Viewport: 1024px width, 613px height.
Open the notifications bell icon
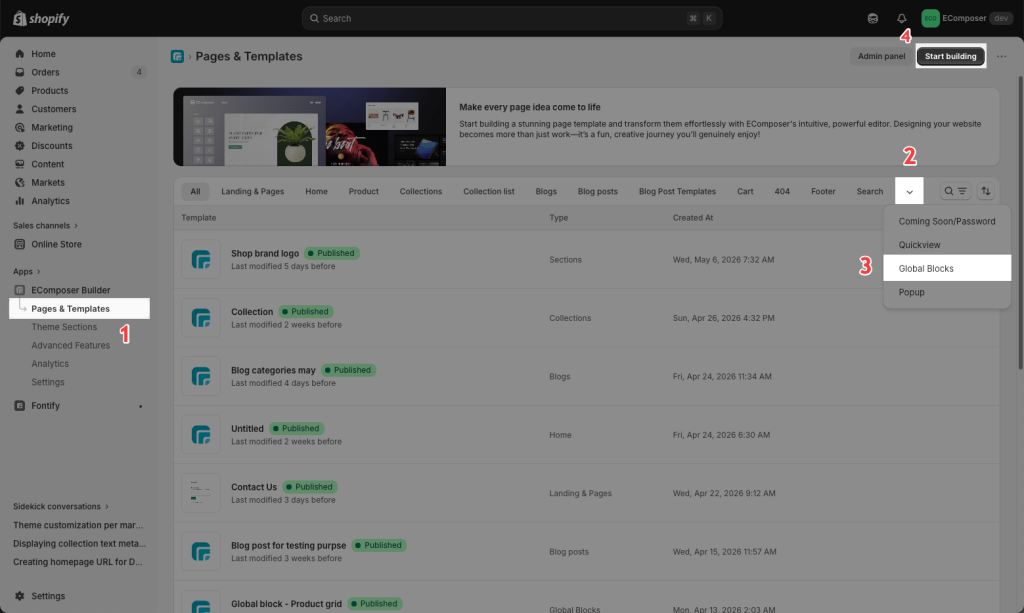901,18
